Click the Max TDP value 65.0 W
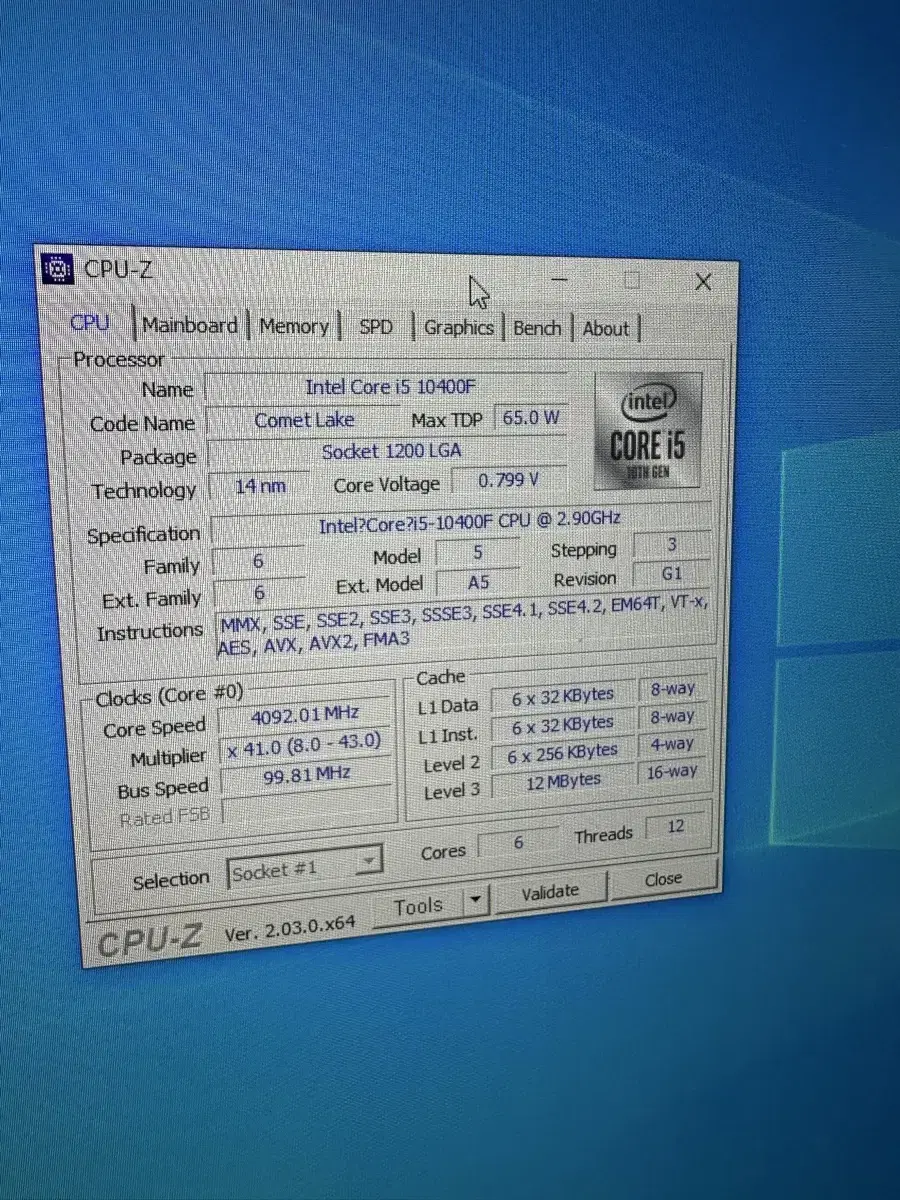 click(x=531, y=418)
